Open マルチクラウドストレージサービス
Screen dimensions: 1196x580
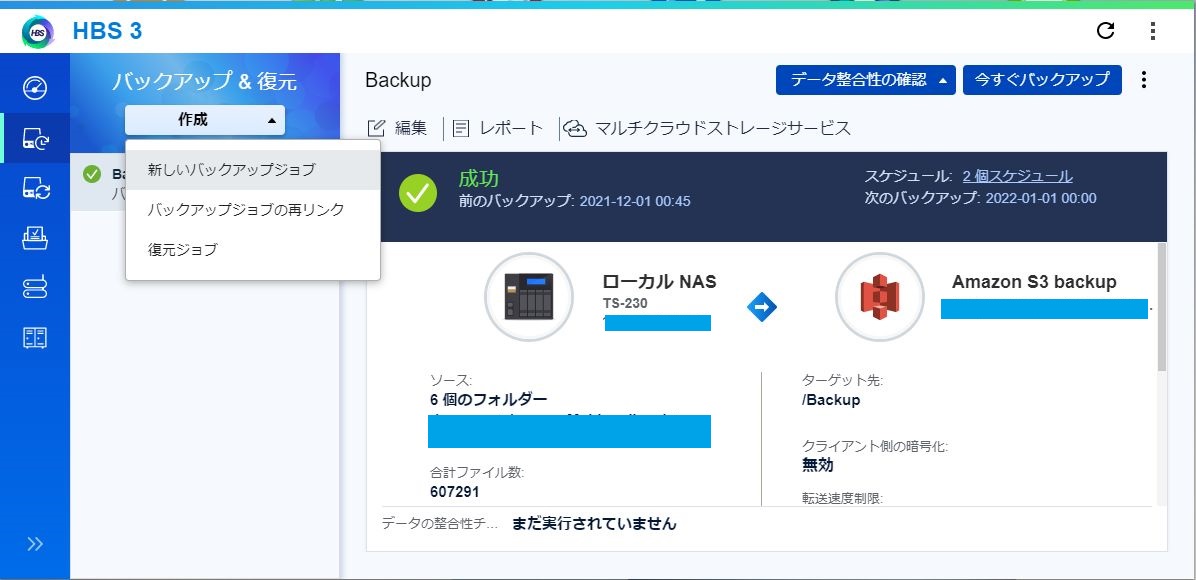[x=707, y=128]
